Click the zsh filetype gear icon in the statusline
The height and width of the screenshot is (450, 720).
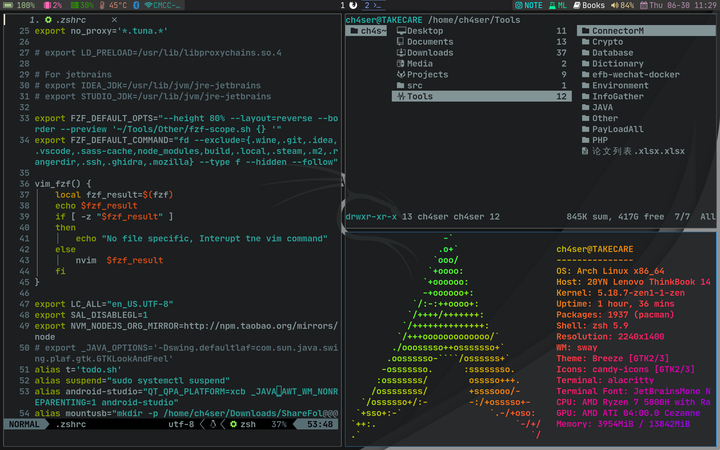tap(233, 424)
